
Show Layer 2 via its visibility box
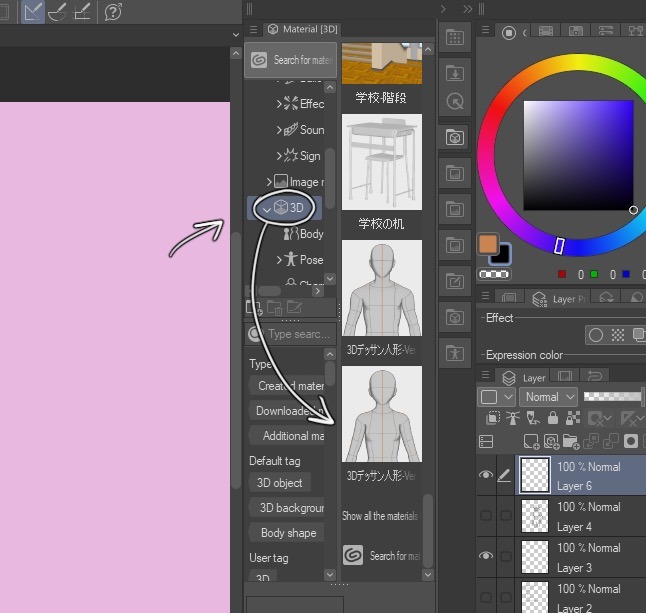click(486, 597)
